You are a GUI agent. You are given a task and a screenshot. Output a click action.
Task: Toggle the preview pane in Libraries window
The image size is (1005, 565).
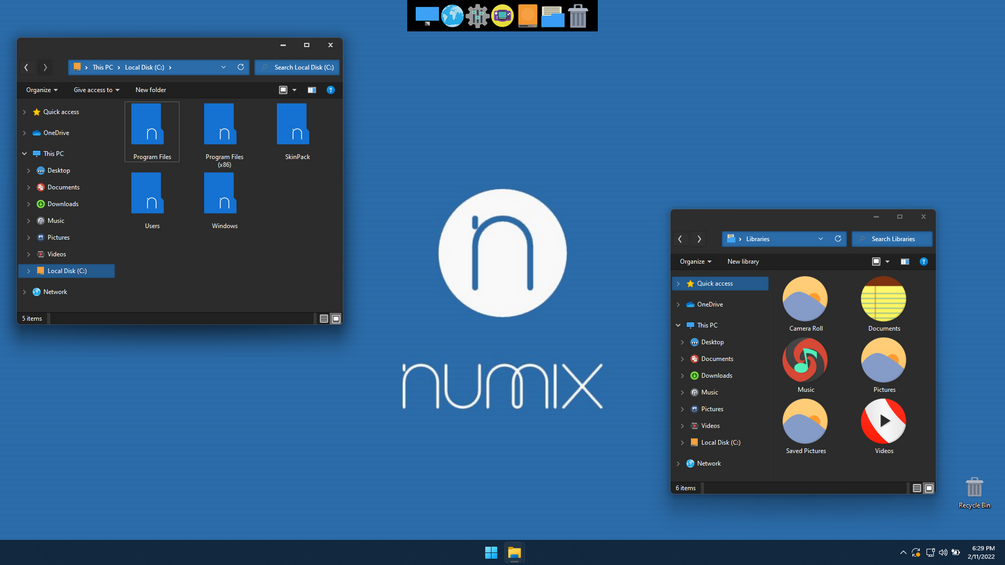904,261
